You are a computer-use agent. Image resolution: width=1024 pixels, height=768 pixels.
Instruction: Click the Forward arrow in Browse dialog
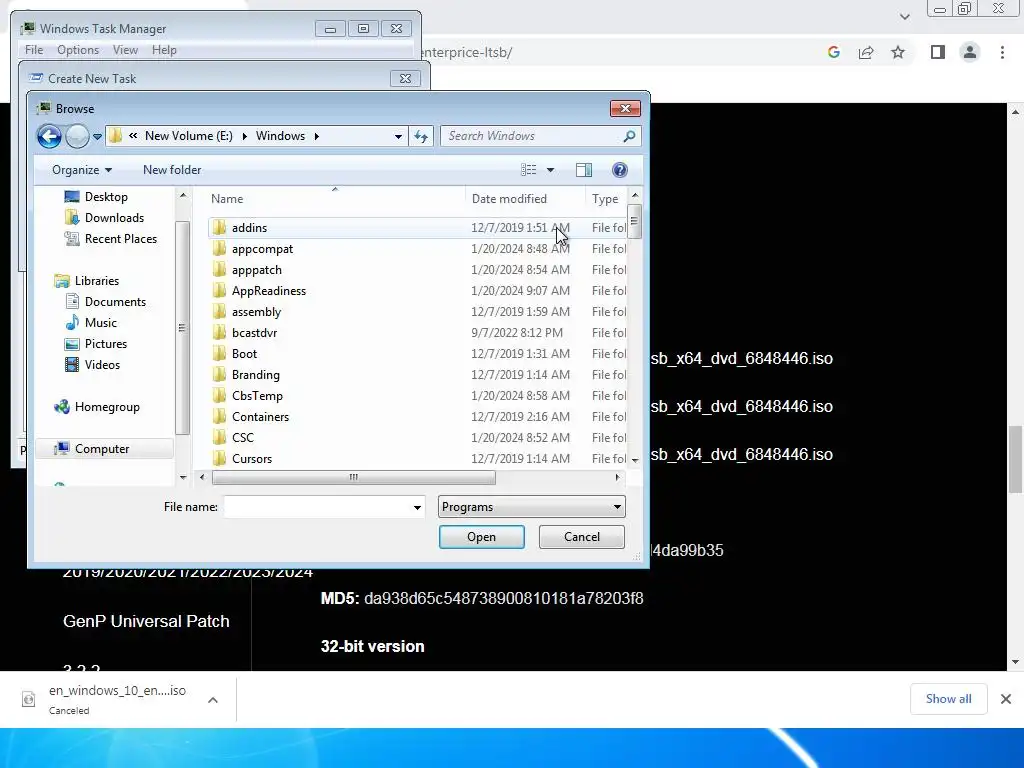tap(77, 136)
